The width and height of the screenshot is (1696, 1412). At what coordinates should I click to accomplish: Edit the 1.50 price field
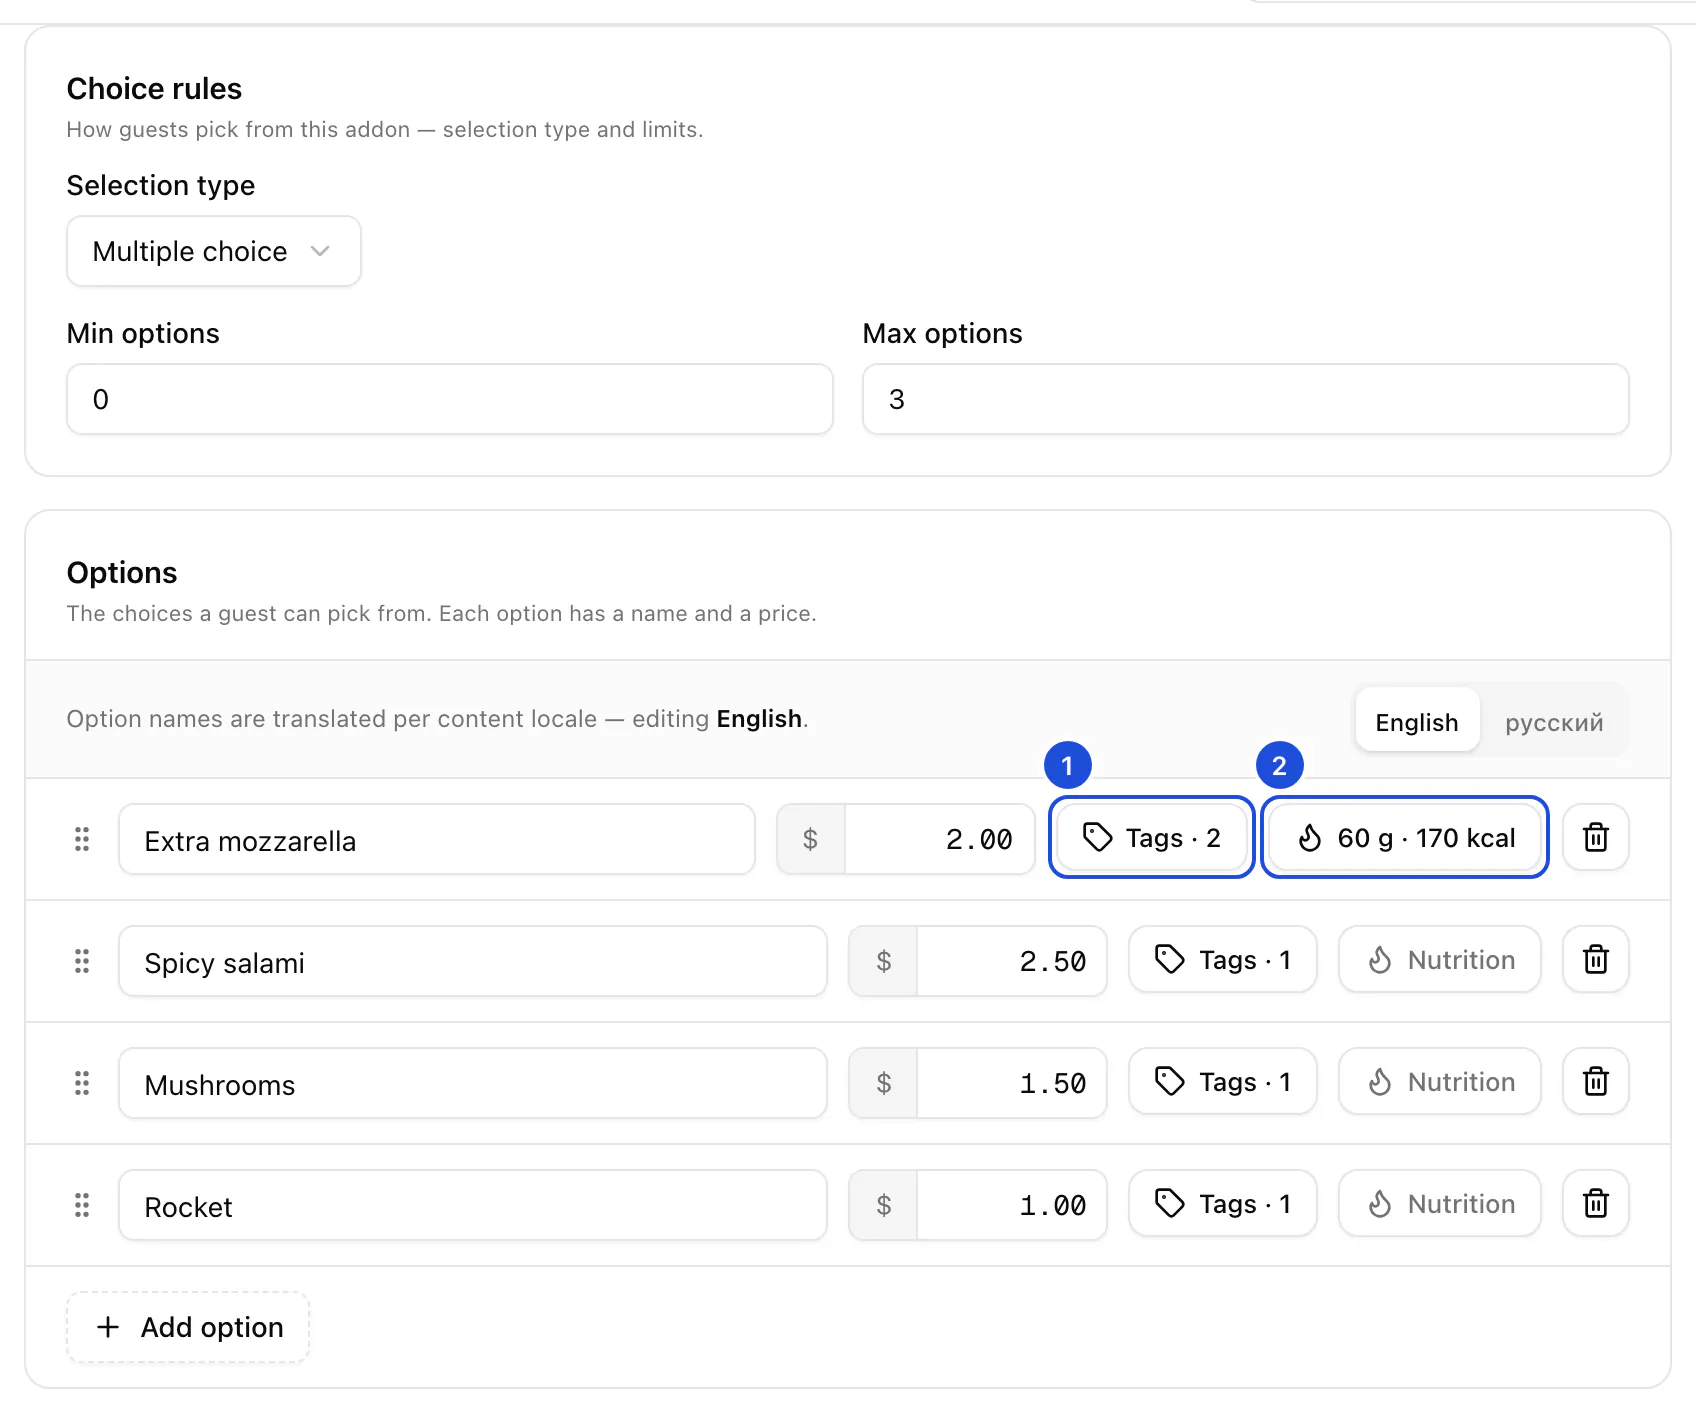point(1012,1083)
